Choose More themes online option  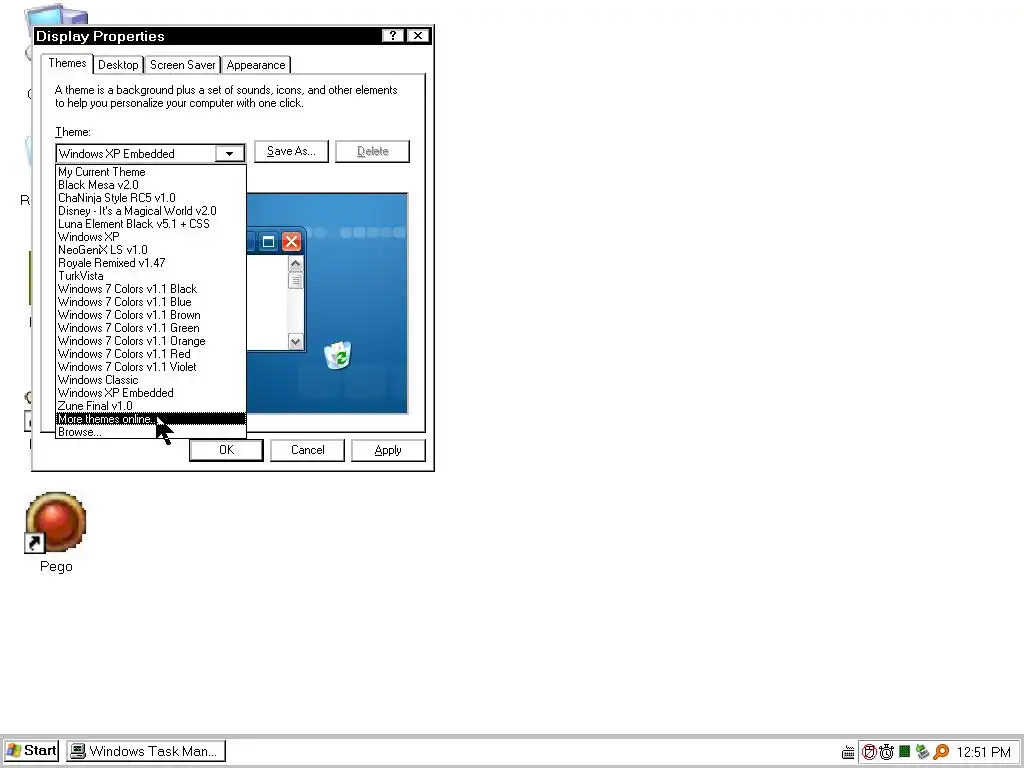tap(151, 419)
